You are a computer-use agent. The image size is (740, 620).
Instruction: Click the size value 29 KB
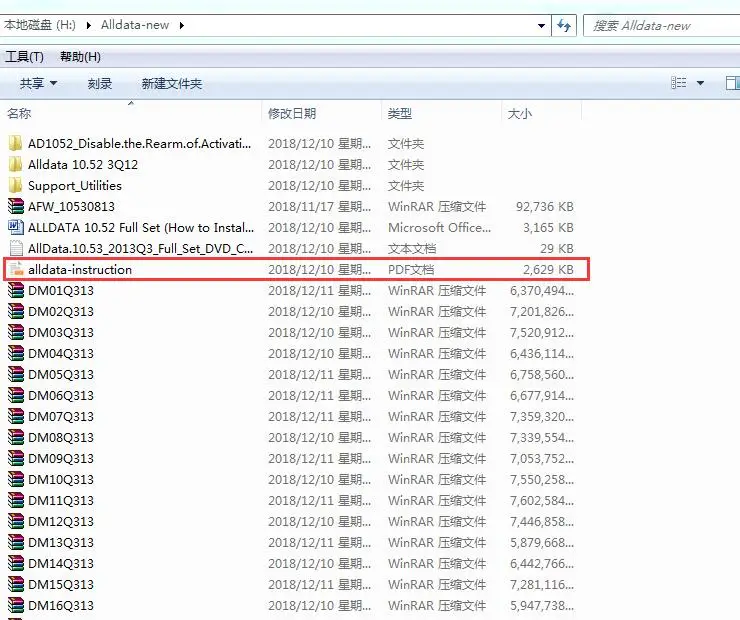click(557, 248)
